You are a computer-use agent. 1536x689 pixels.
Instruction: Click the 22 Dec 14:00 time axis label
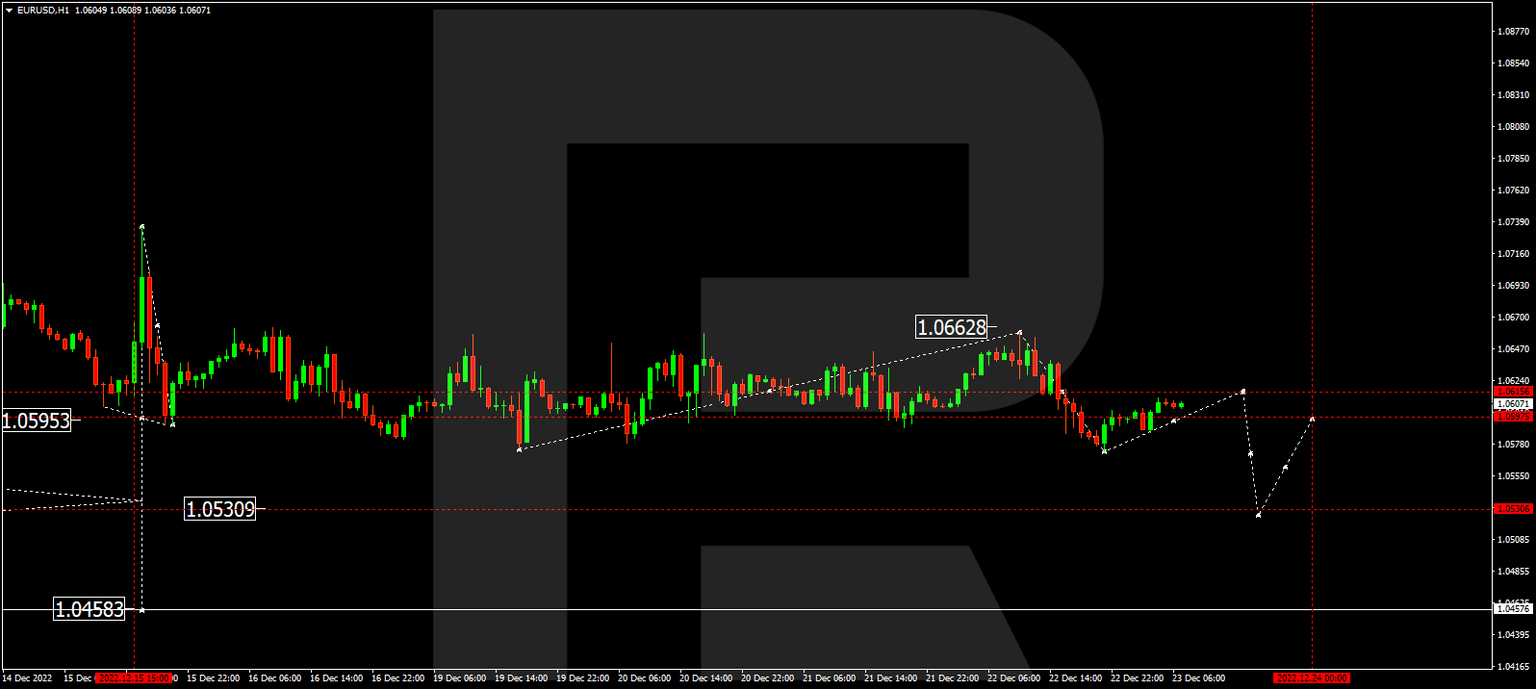pyautogui.click(x=1075, y=678)
